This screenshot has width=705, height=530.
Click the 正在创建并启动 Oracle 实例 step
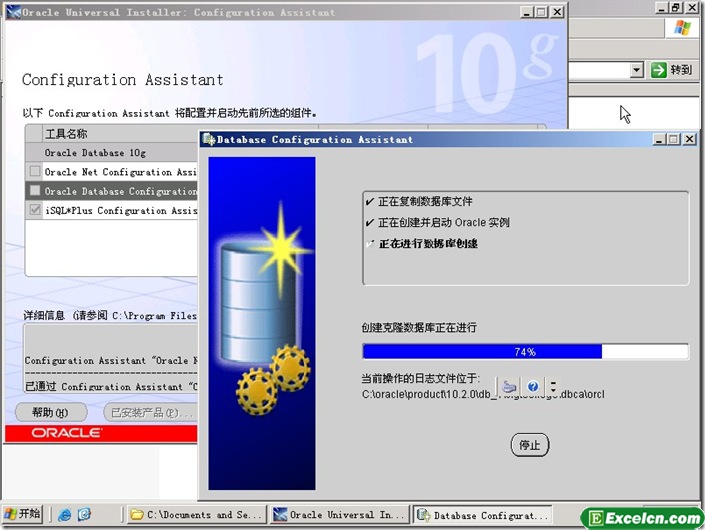click(443, 222)
